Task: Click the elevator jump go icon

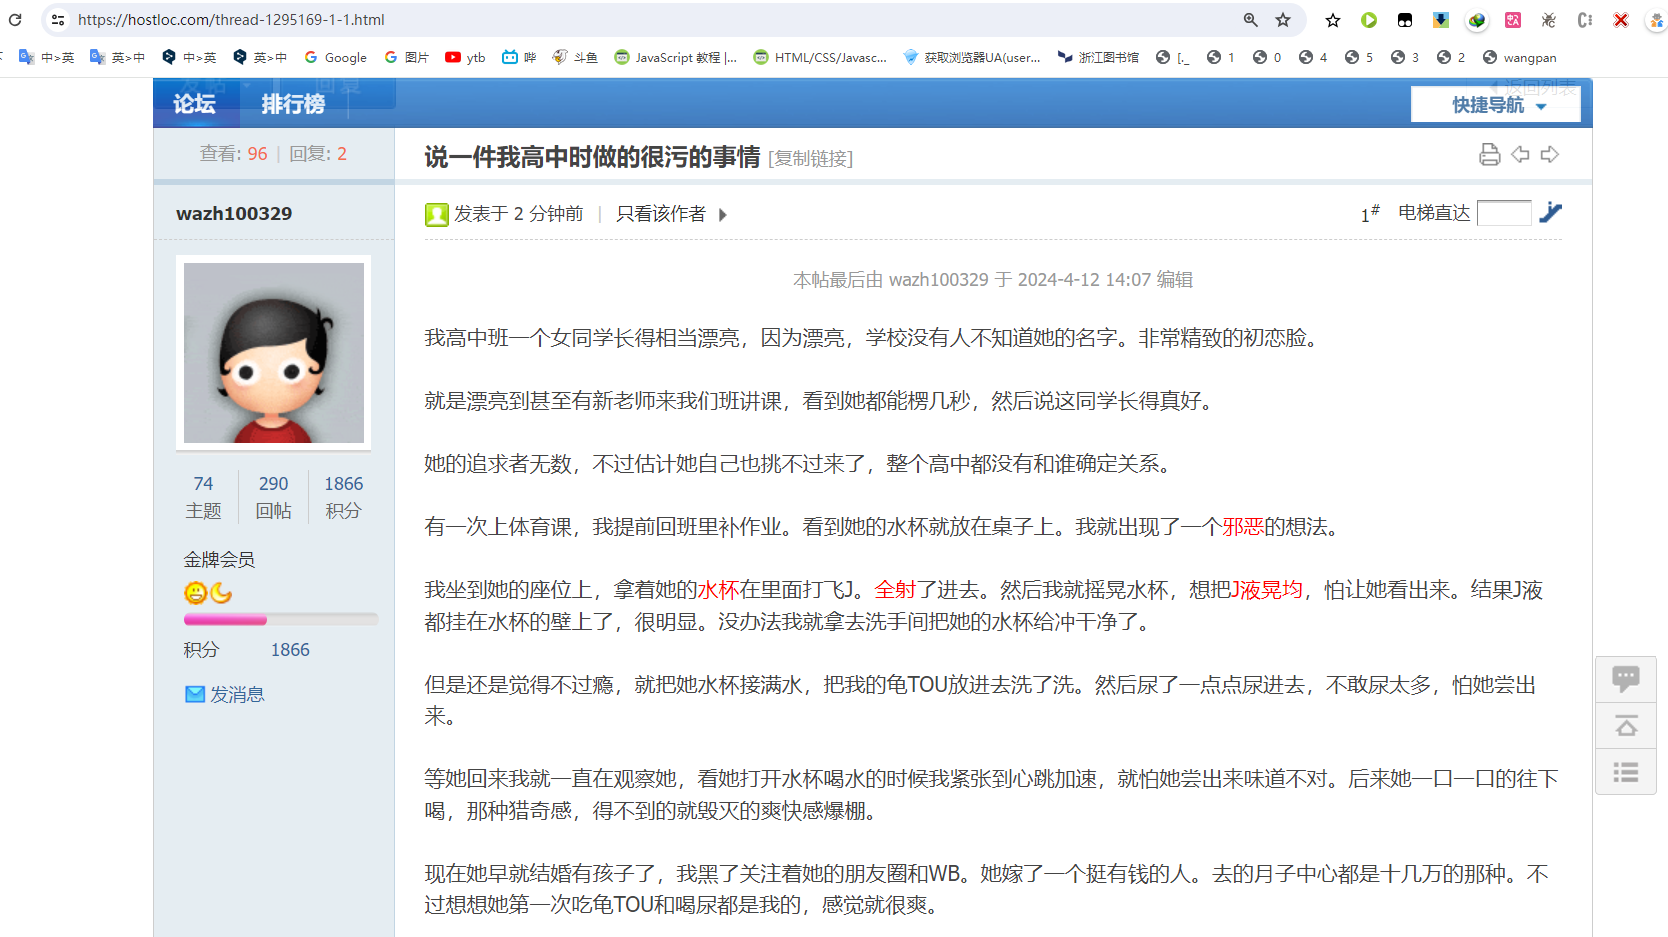Action: [1550, 212]
